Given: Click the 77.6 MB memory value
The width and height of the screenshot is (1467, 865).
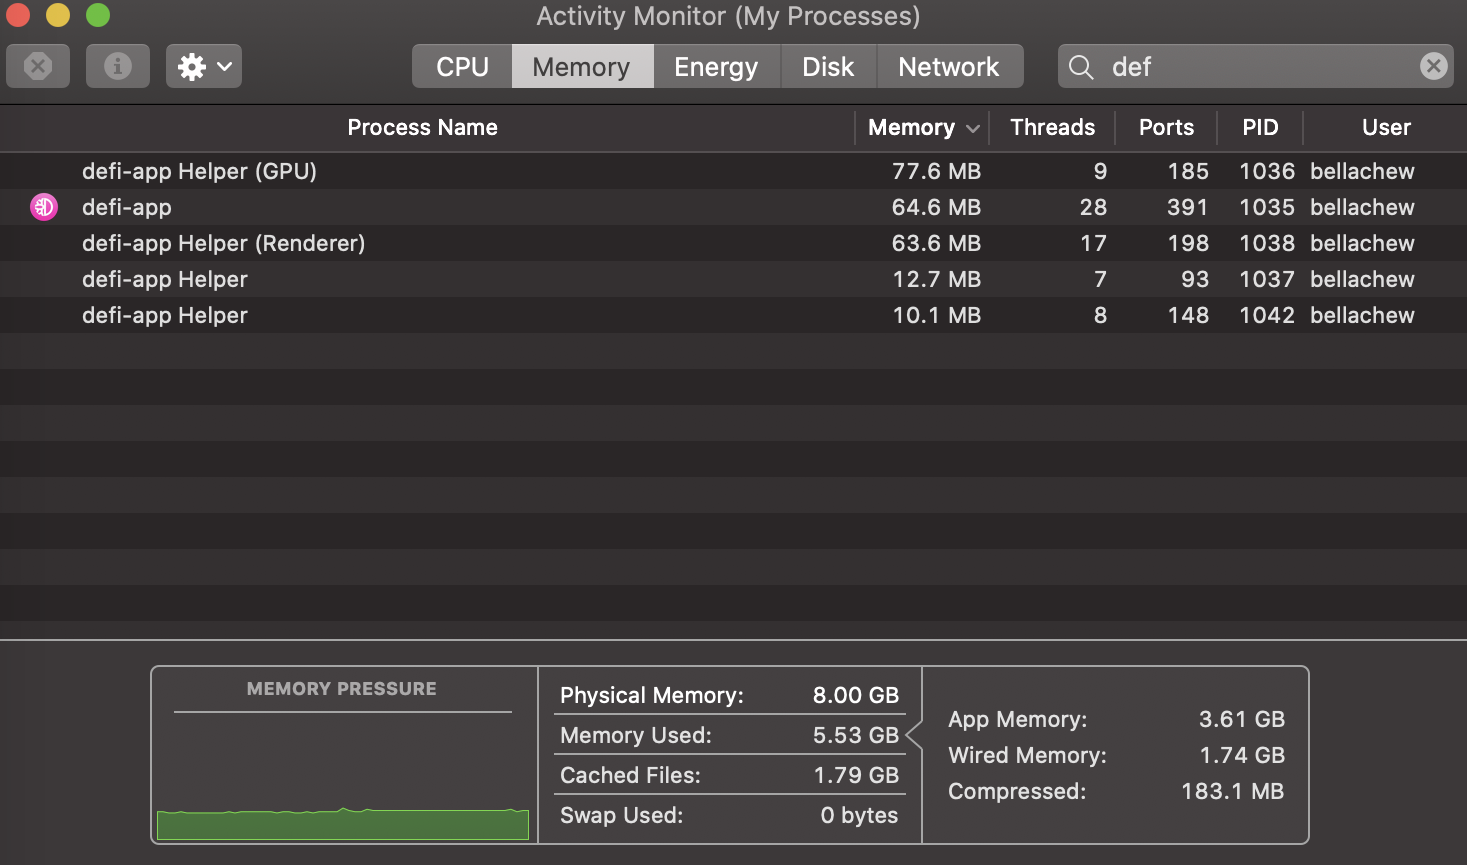Looking at the screenshot, I should click(x=936, y=171).
